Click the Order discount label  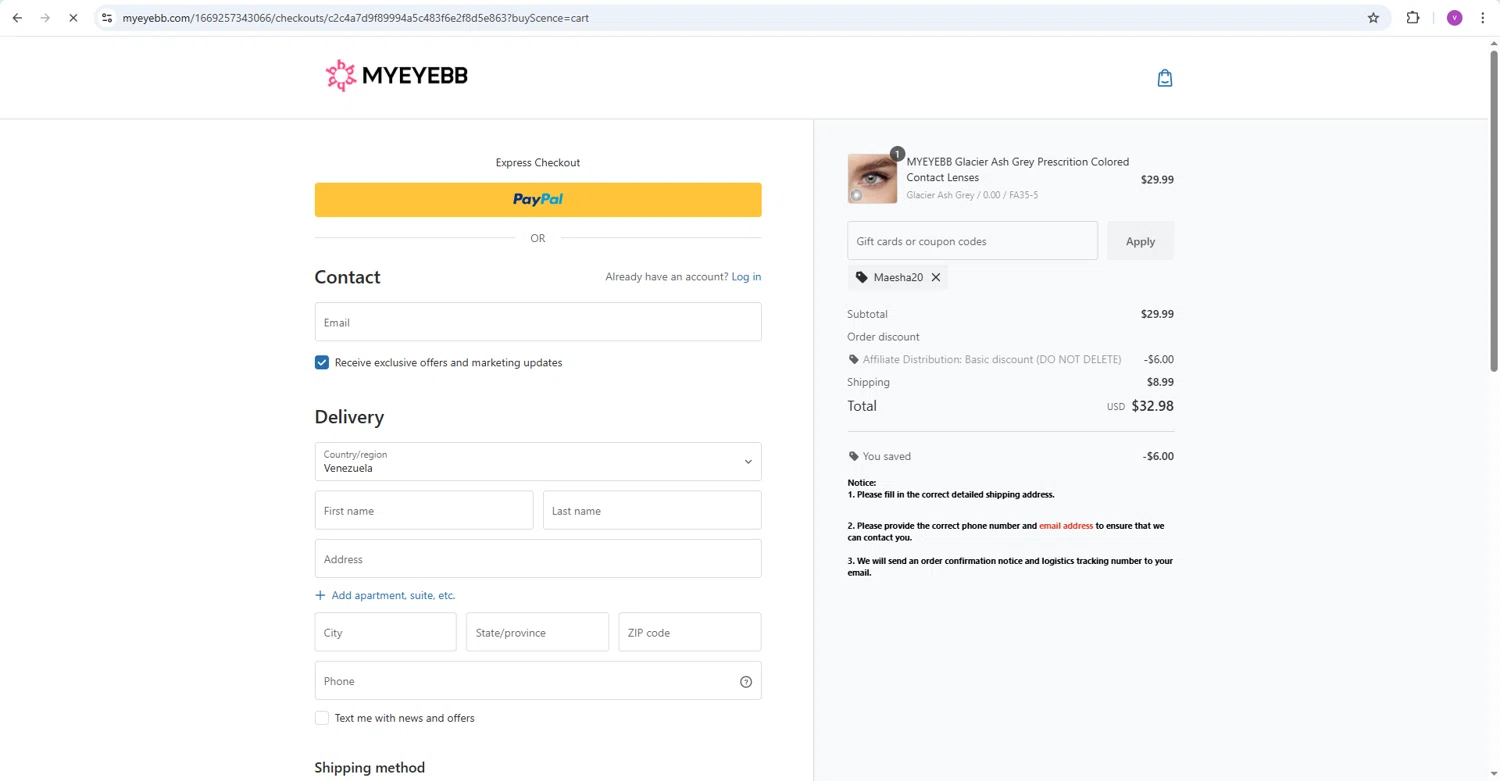(x=883, y=337)
